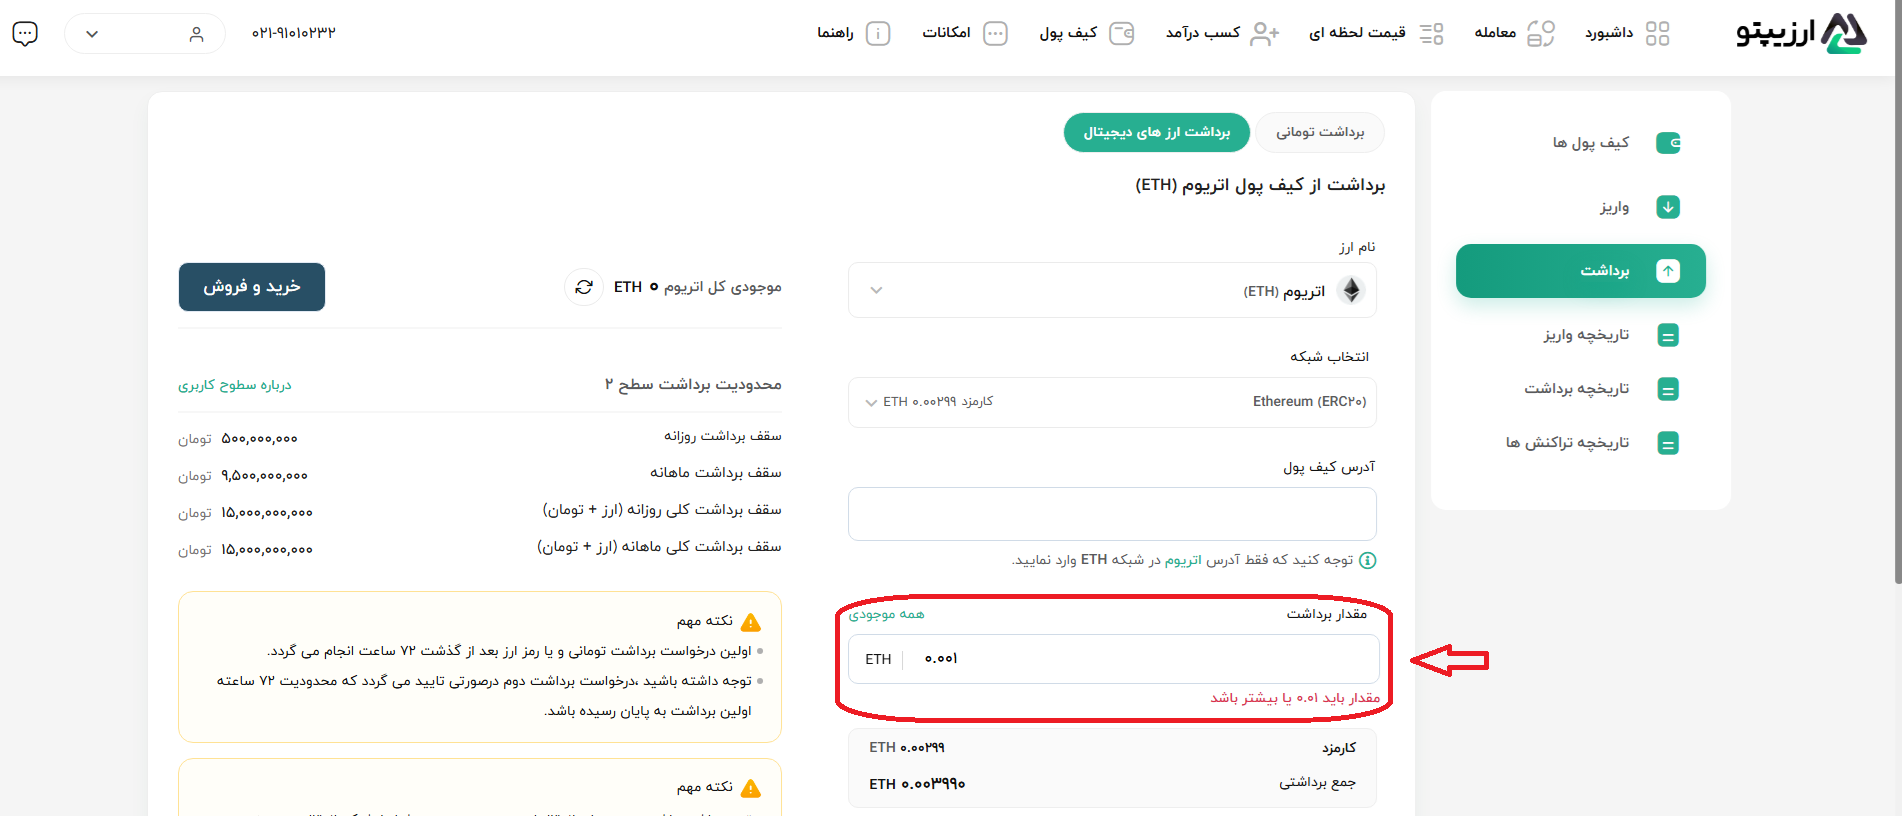Image resolution: width=1902 pixels, height=816 pixels.
Task: Click the trade (معامله) icon
Action: point(1541,33)
